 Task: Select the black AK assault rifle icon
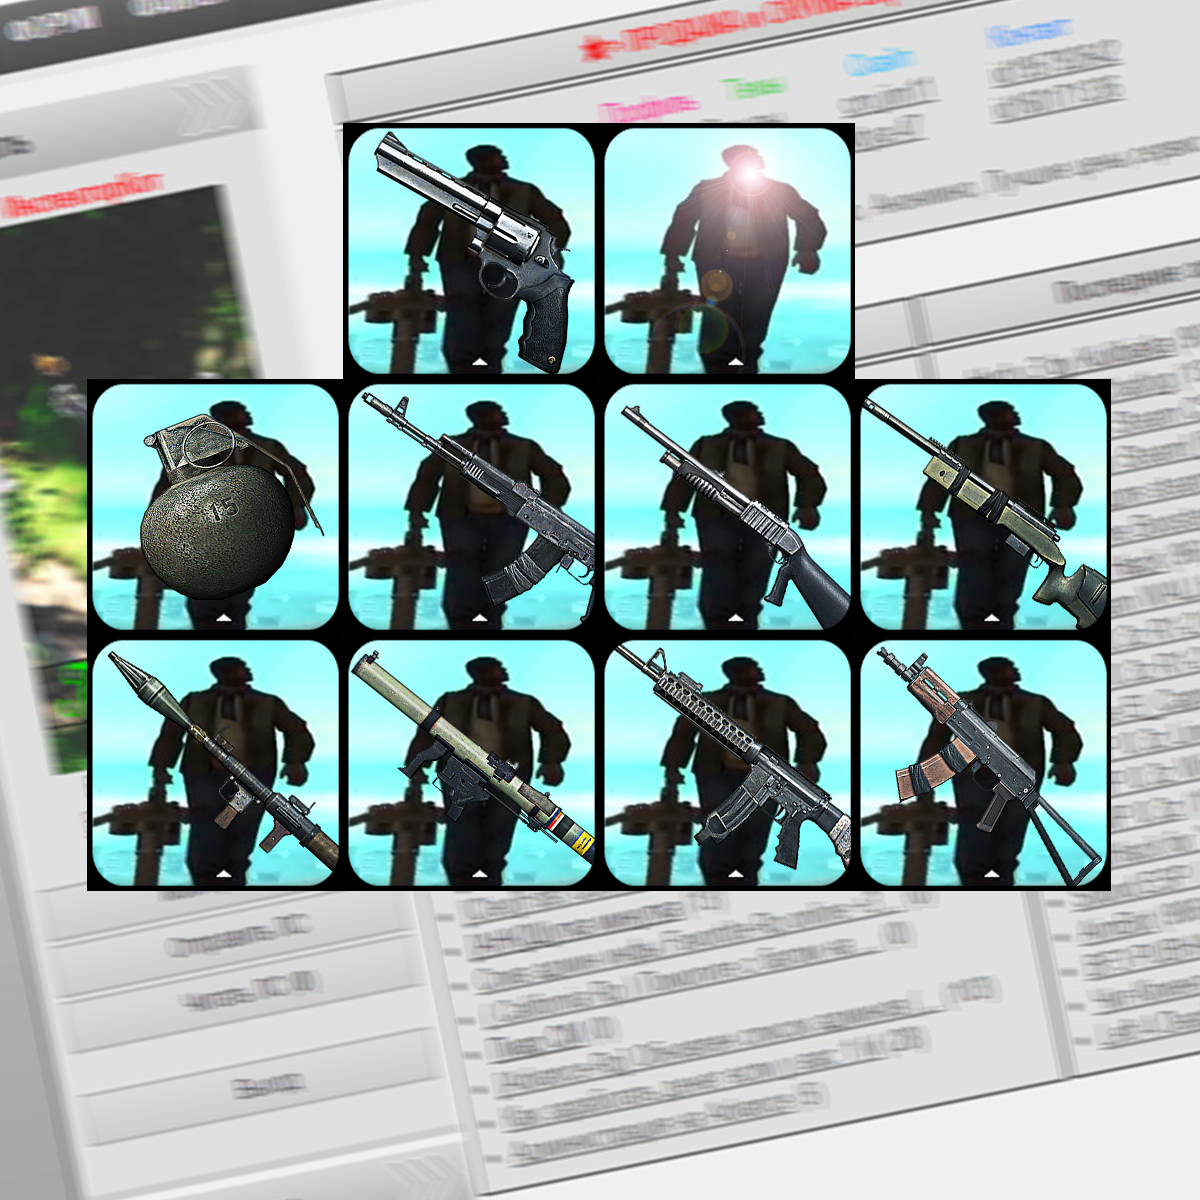pyautogui.click(x=470, y=506)
